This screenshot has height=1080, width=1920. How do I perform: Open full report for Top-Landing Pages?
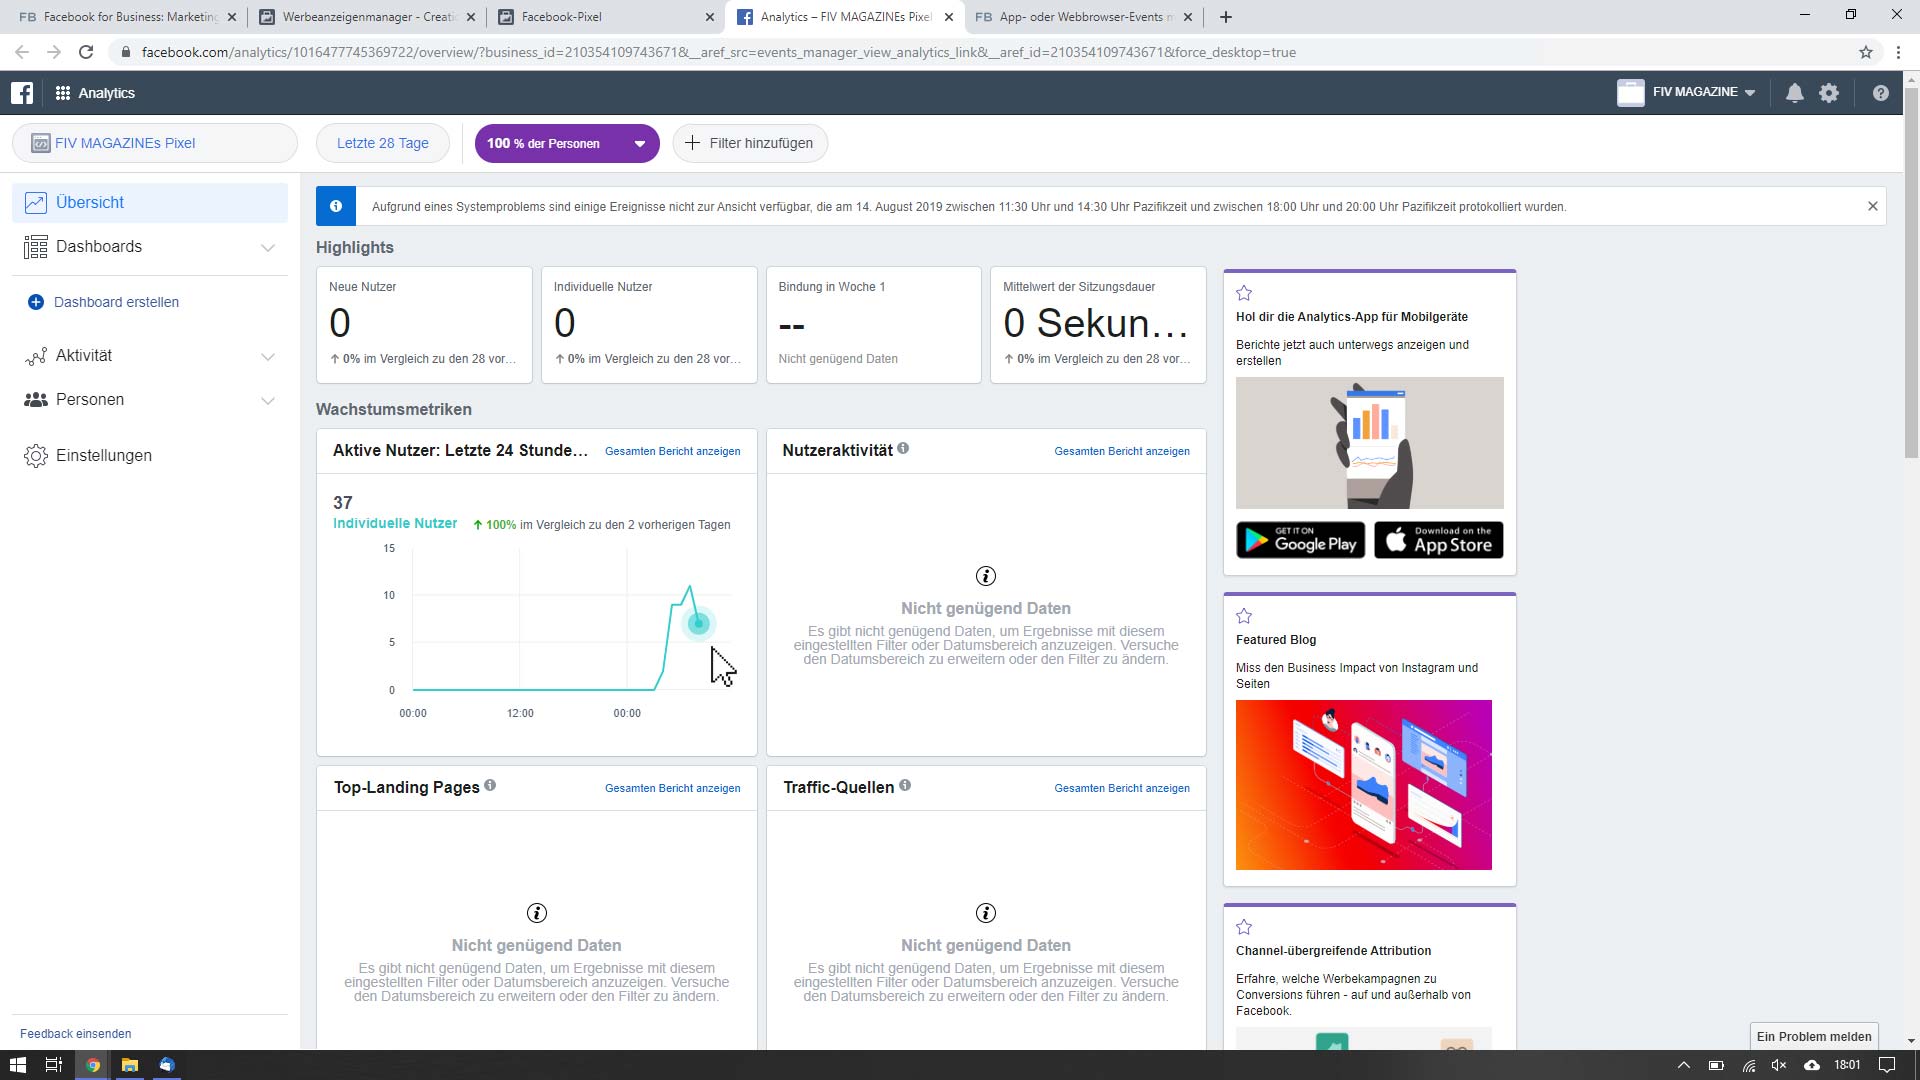tap(673, 788)
